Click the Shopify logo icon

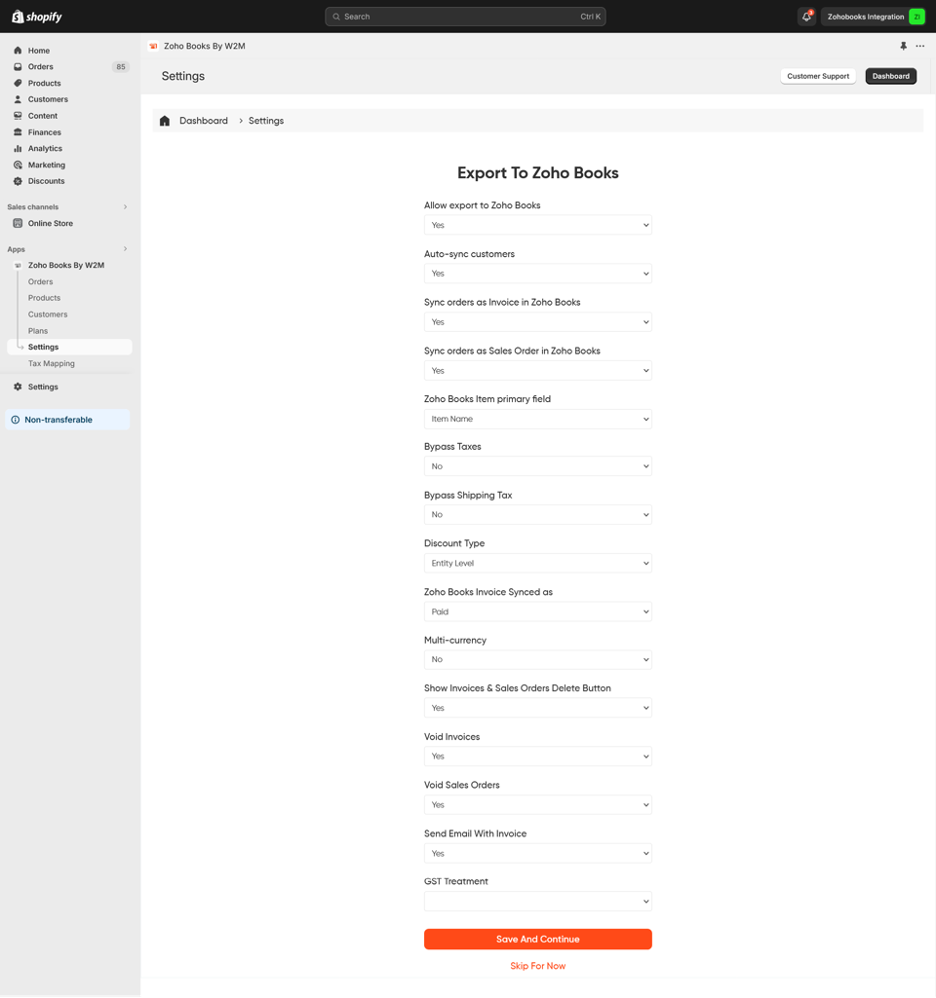tap(18, 16)
